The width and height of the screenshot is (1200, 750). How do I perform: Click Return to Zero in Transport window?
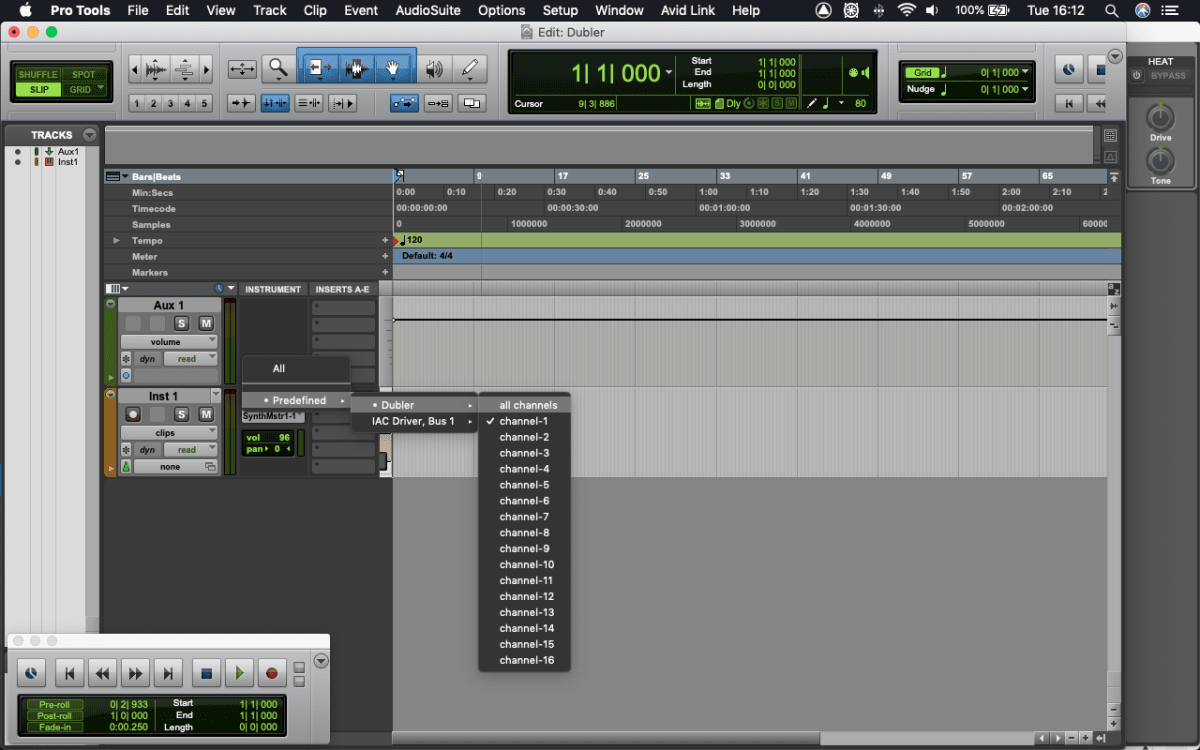point(68,674)
